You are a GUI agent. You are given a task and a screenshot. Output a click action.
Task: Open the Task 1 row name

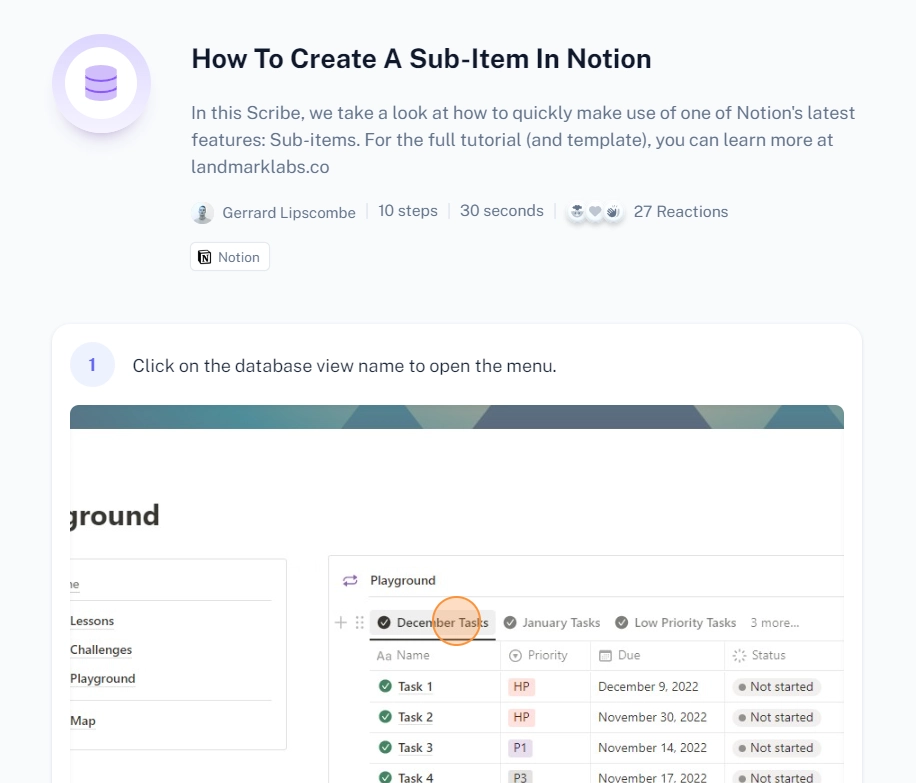coord(415,687)
